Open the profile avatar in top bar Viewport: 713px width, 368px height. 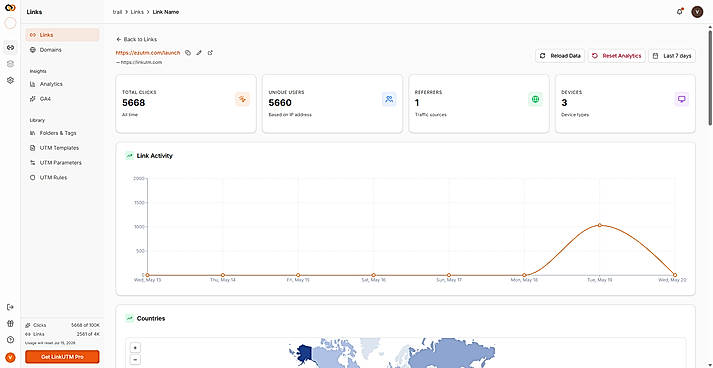tap(697, 12)
